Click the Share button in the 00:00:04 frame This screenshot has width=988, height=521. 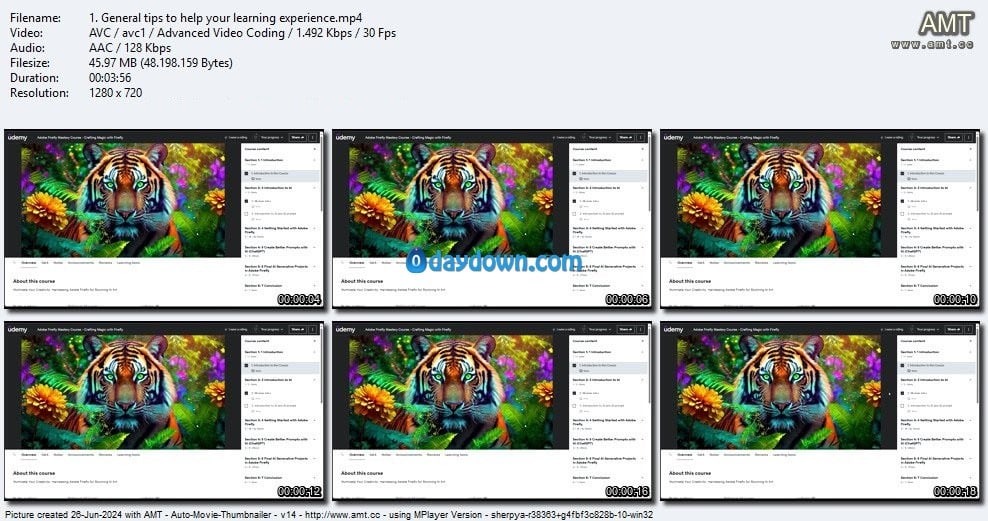pos(298,137)
